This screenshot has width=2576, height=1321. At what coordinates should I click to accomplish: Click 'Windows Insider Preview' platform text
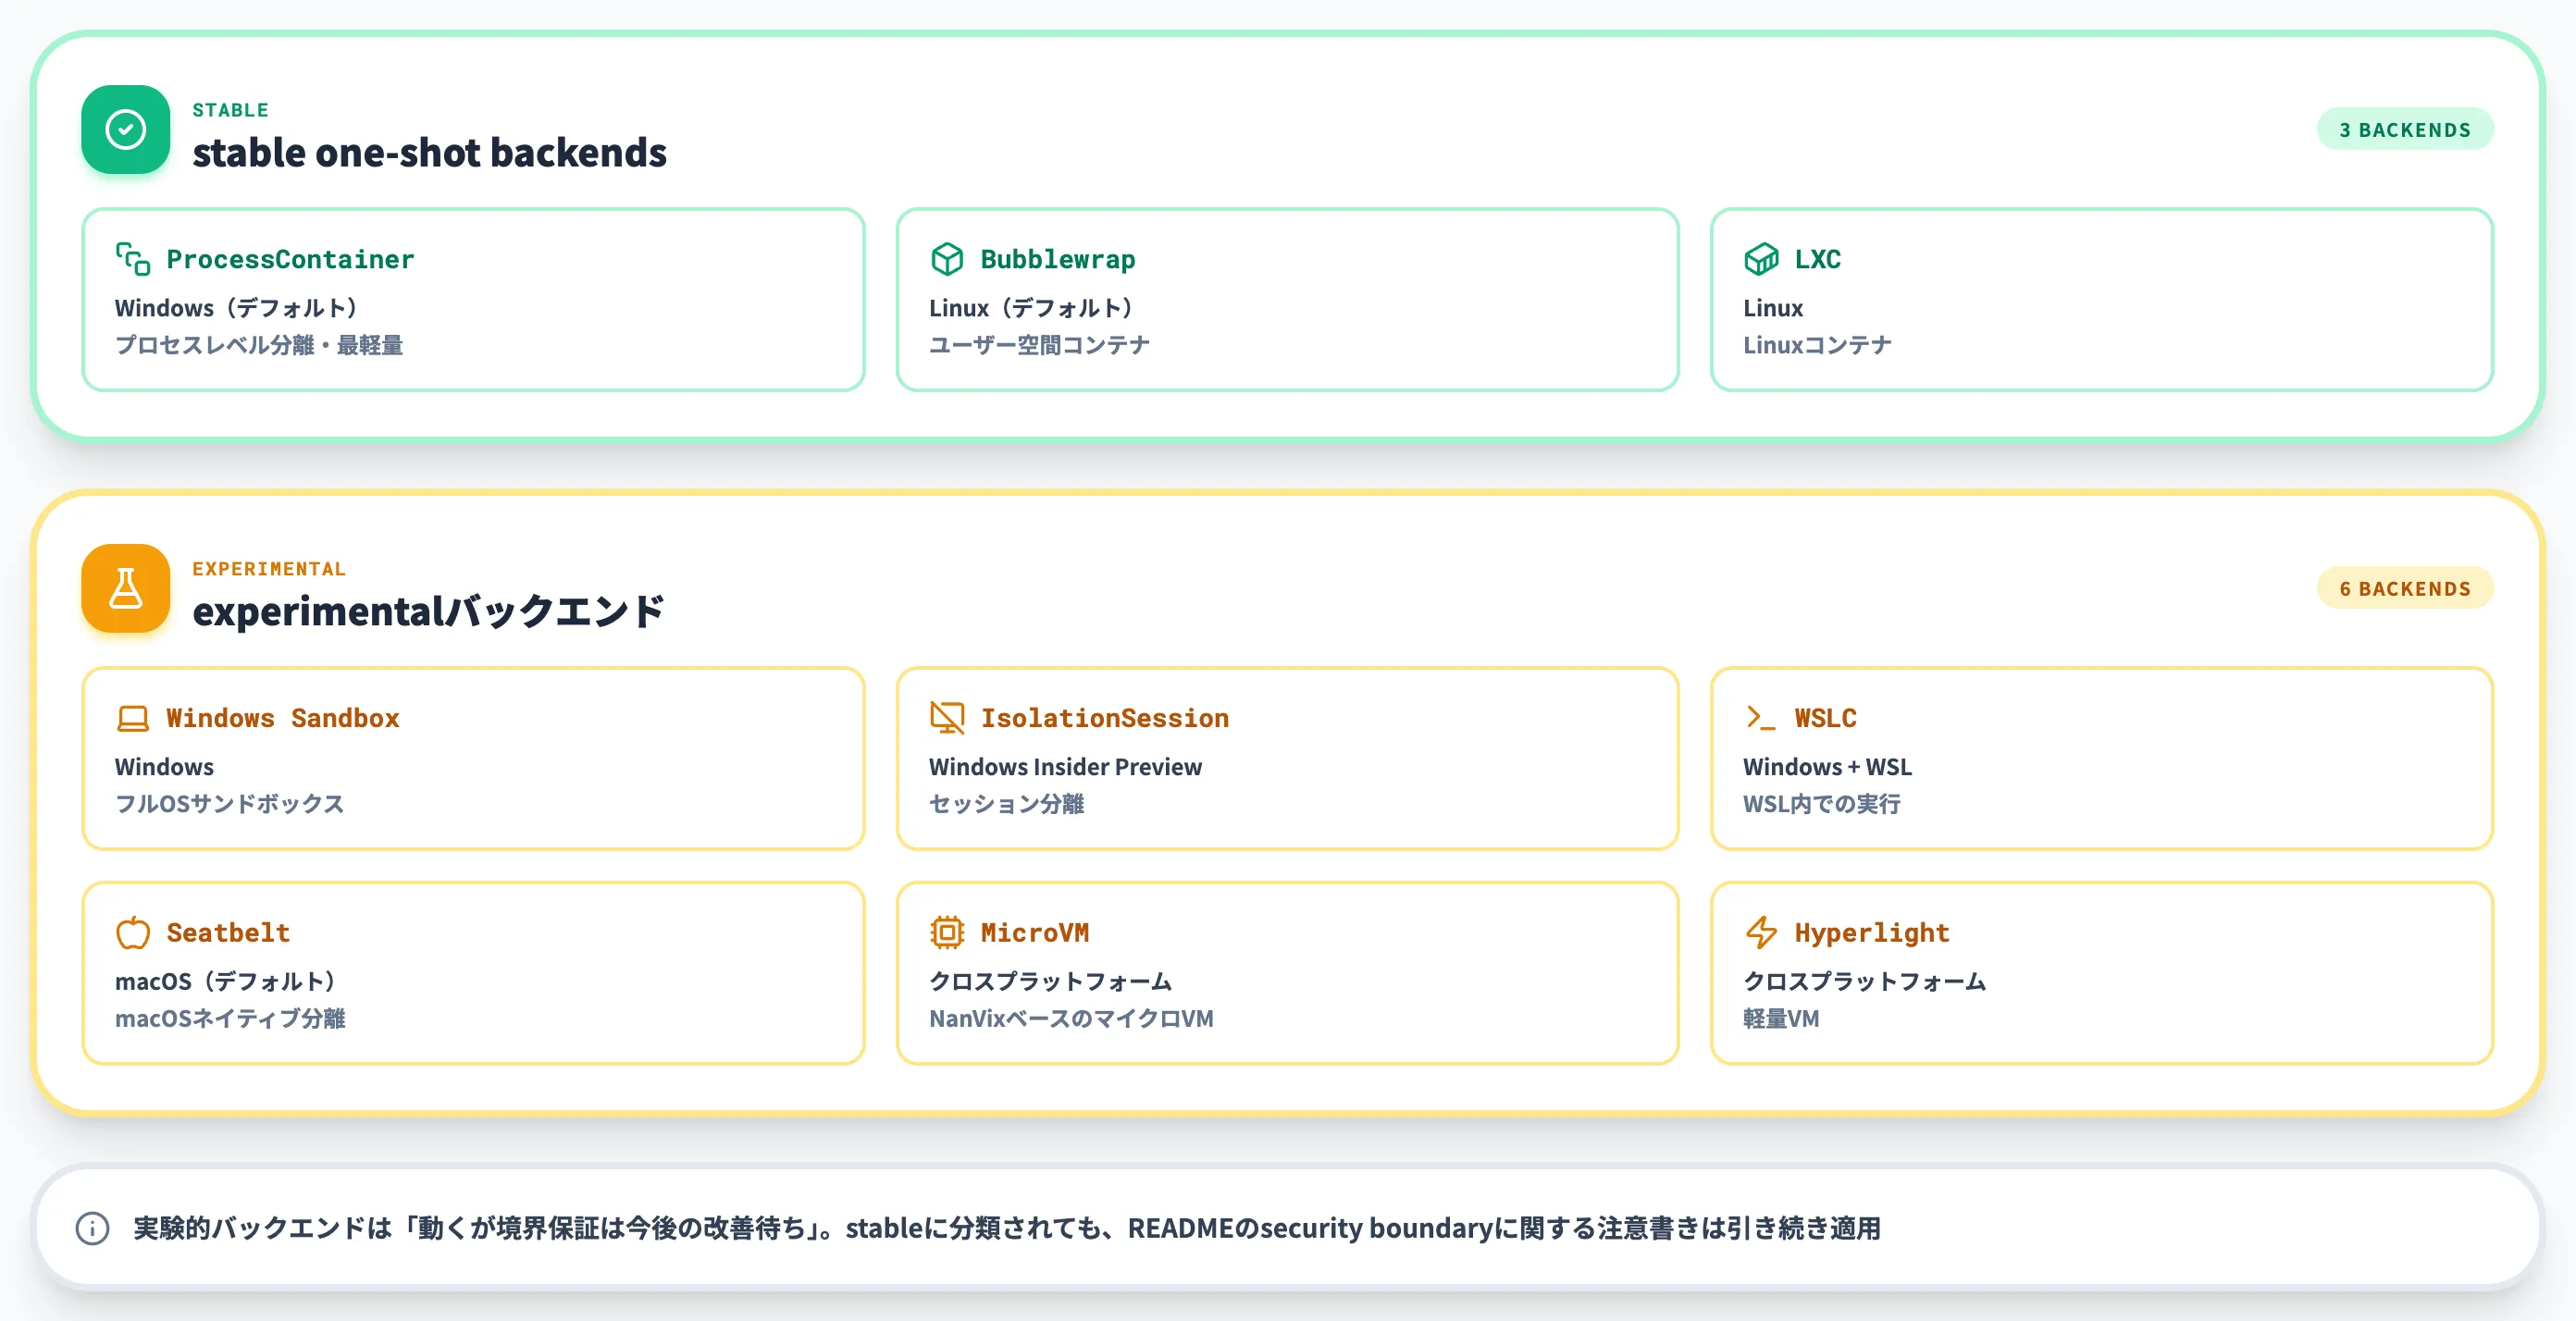1065,767
